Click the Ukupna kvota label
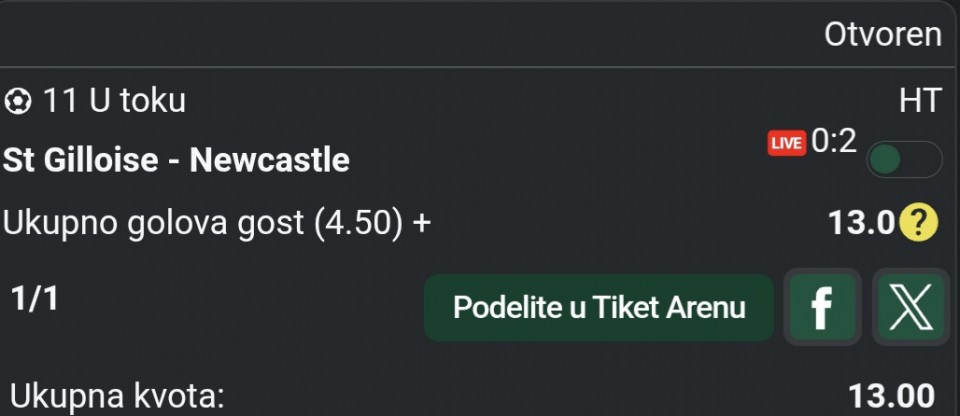 pos(117,395)
